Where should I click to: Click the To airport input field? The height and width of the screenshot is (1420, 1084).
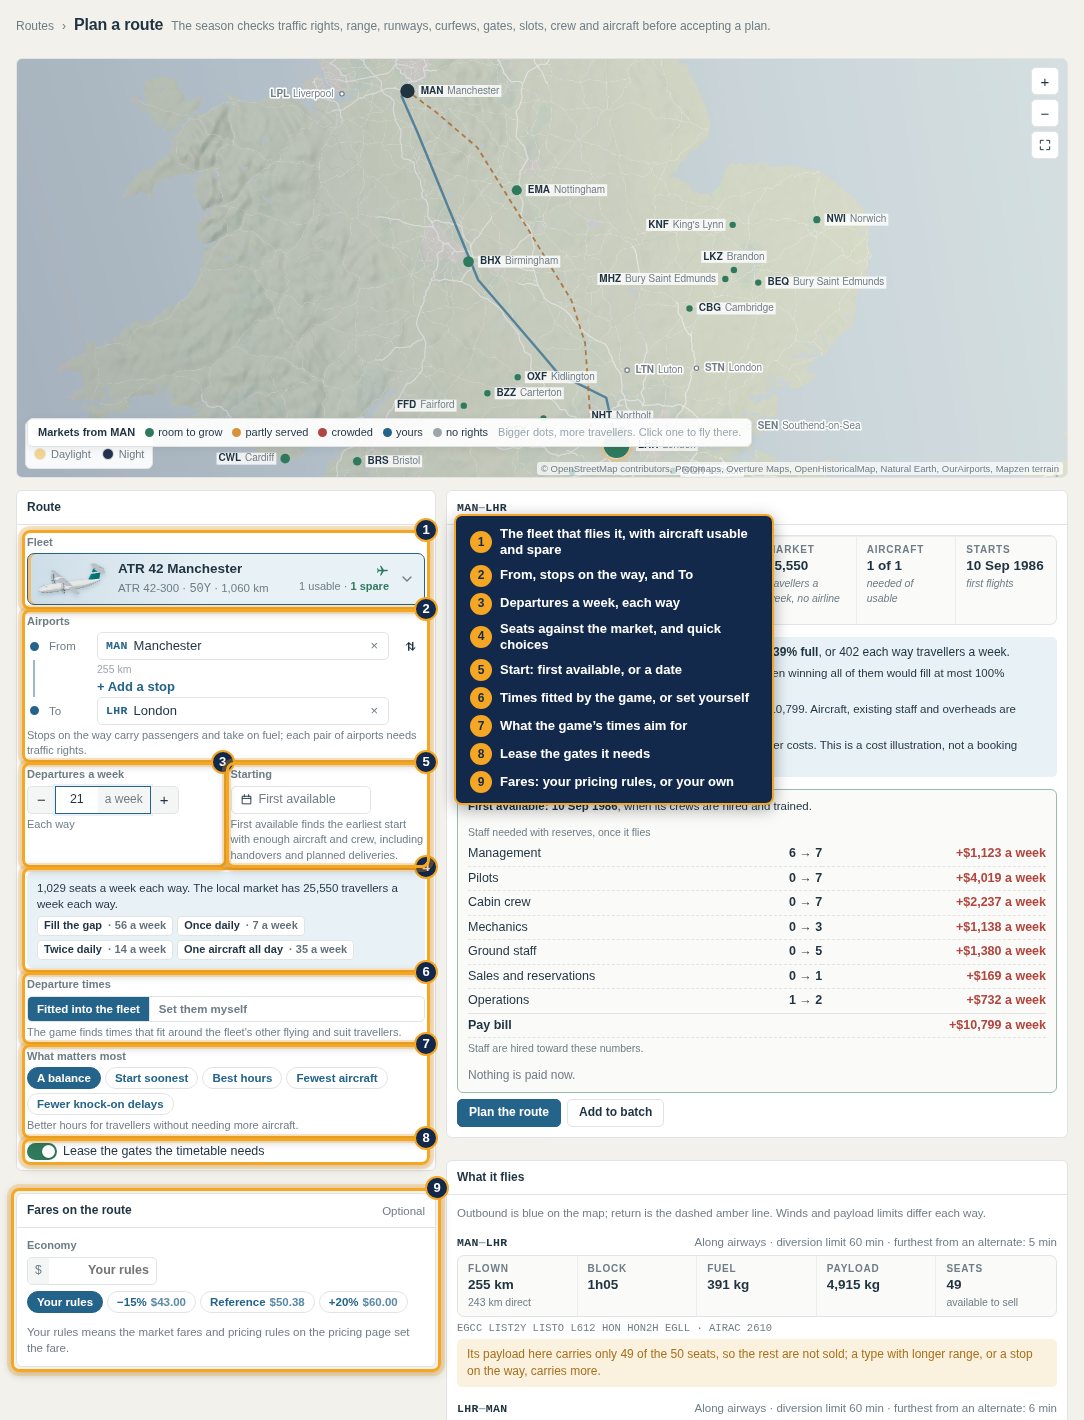243,711
